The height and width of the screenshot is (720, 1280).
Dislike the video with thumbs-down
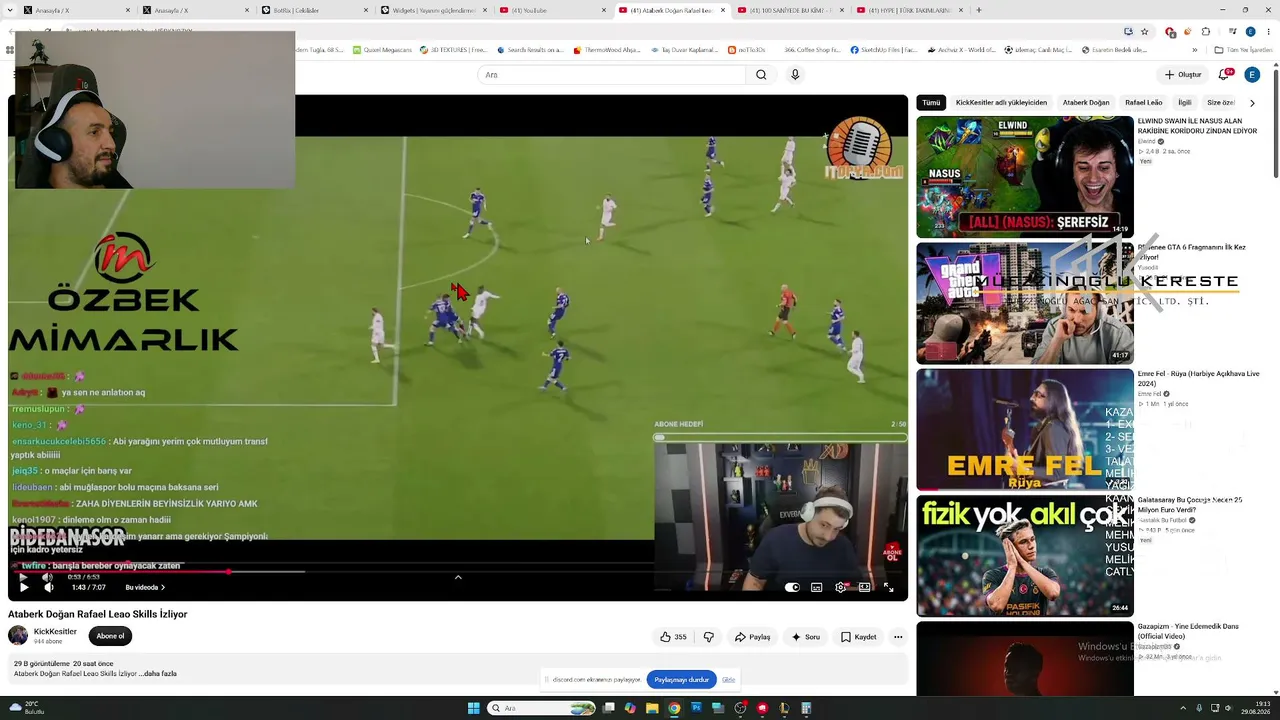[x=709, y=637]
